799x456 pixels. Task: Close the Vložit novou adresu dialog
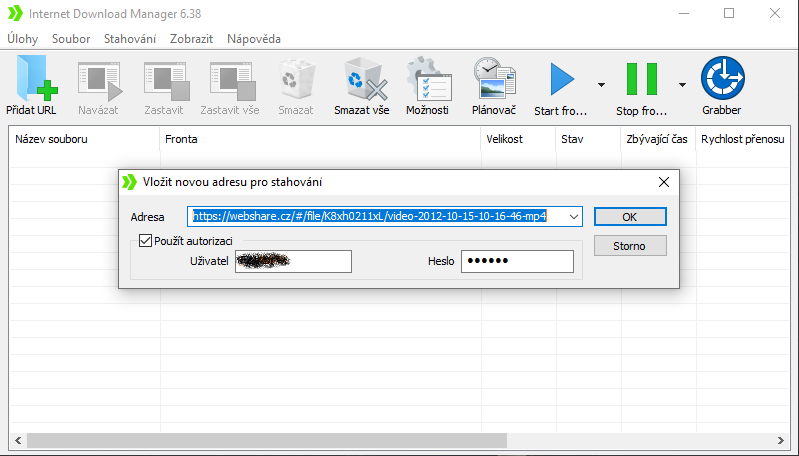click(x=663, y=182)
